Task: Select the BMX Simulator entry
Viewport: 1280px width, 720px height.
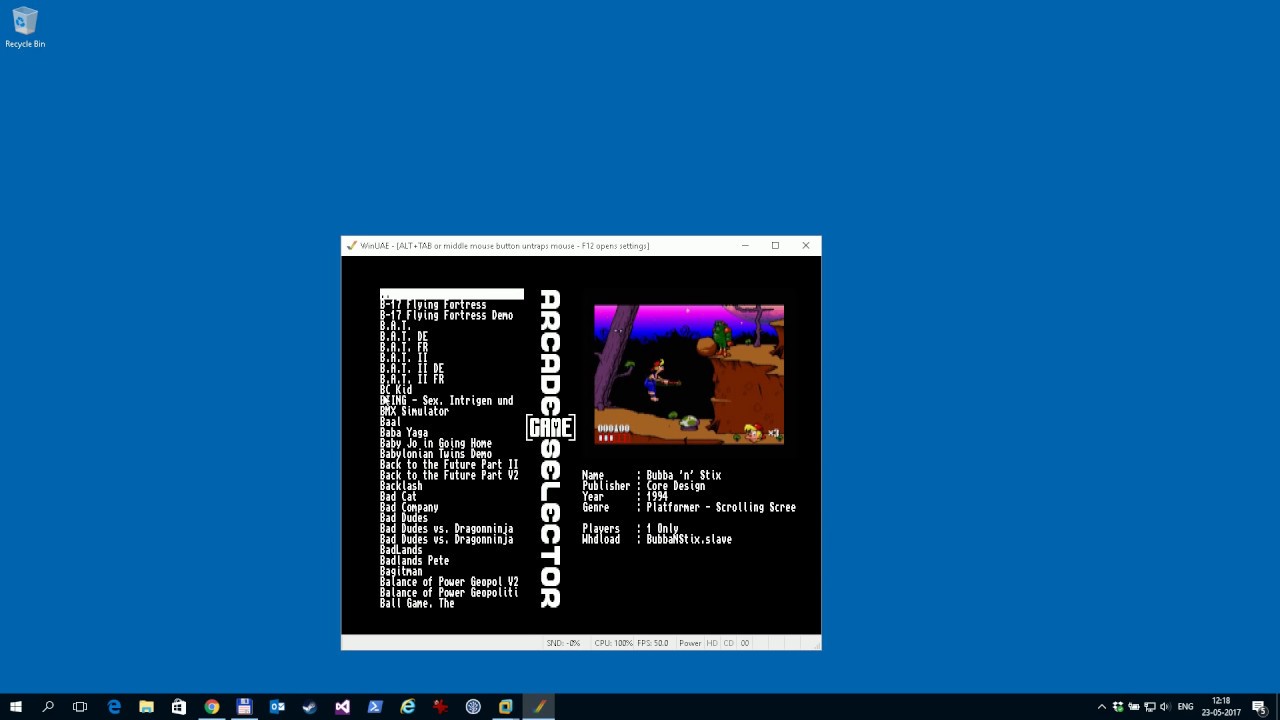Action: [414, 411]
